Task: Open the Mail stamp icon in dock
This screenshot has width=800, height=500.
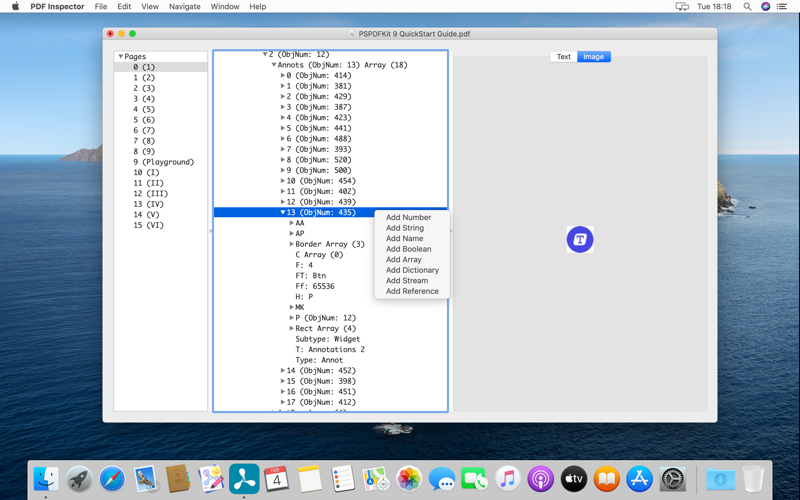Action: tap(145, 479)
